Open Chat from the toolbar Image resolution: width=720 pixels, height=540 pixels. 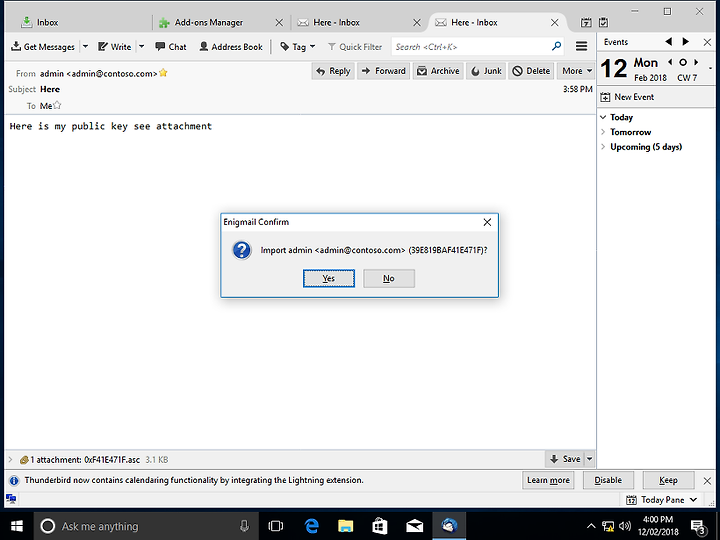coord(171,47)
